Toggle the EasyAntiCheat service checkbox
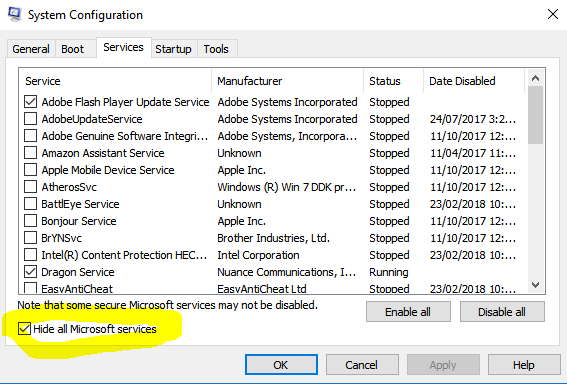Viewport: 567px width, 384px height. pyautogui.click(x=30, y=288)
